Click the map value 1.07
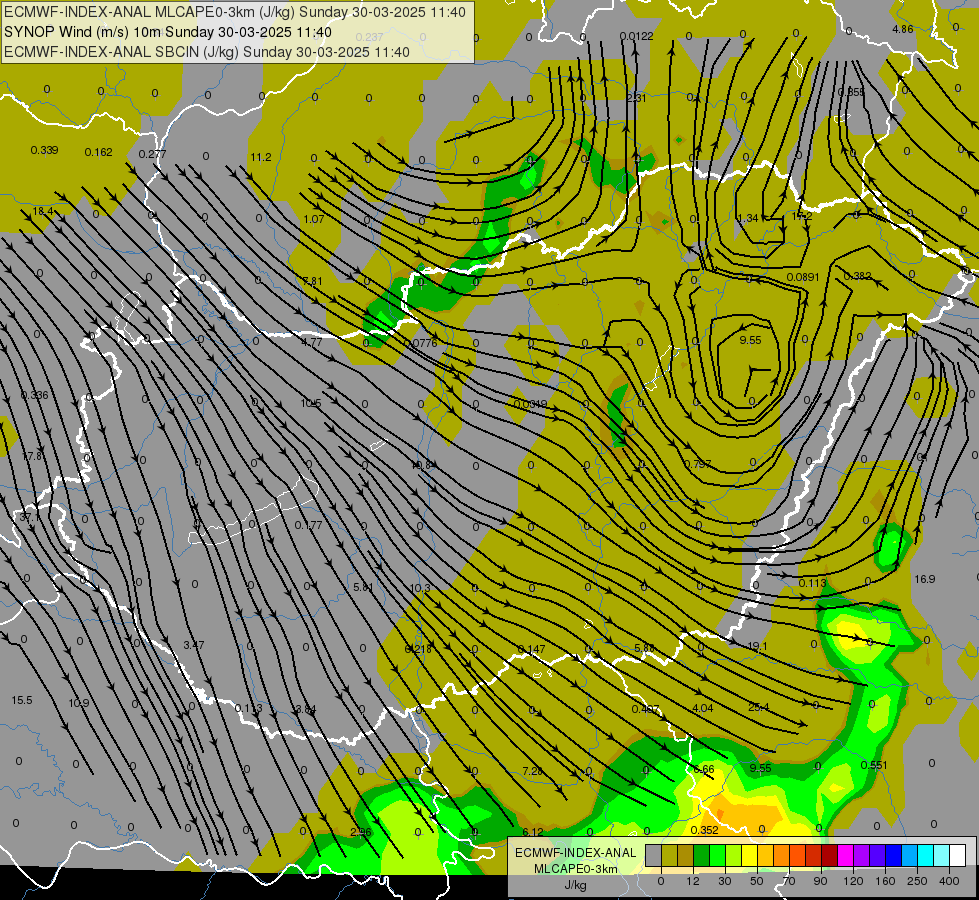Viewport: 979px width, 900px height. click(313, 219)
